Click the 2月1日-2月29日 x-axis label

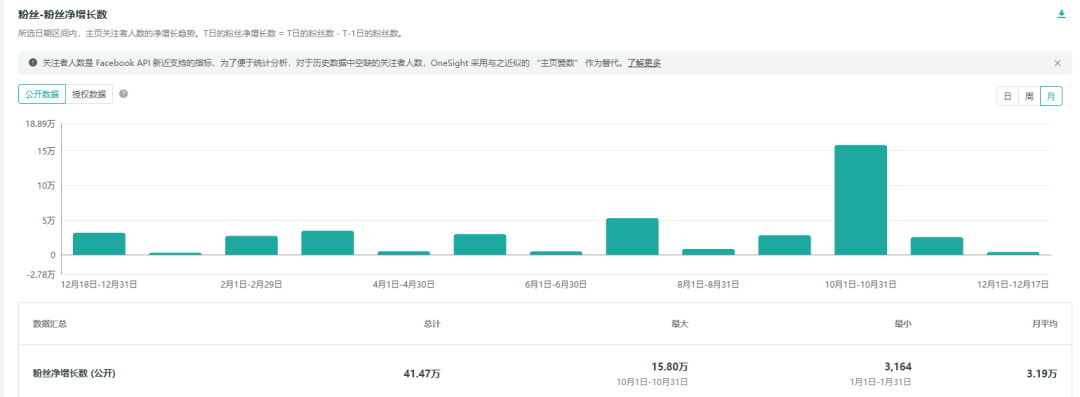tap(251, 284)
